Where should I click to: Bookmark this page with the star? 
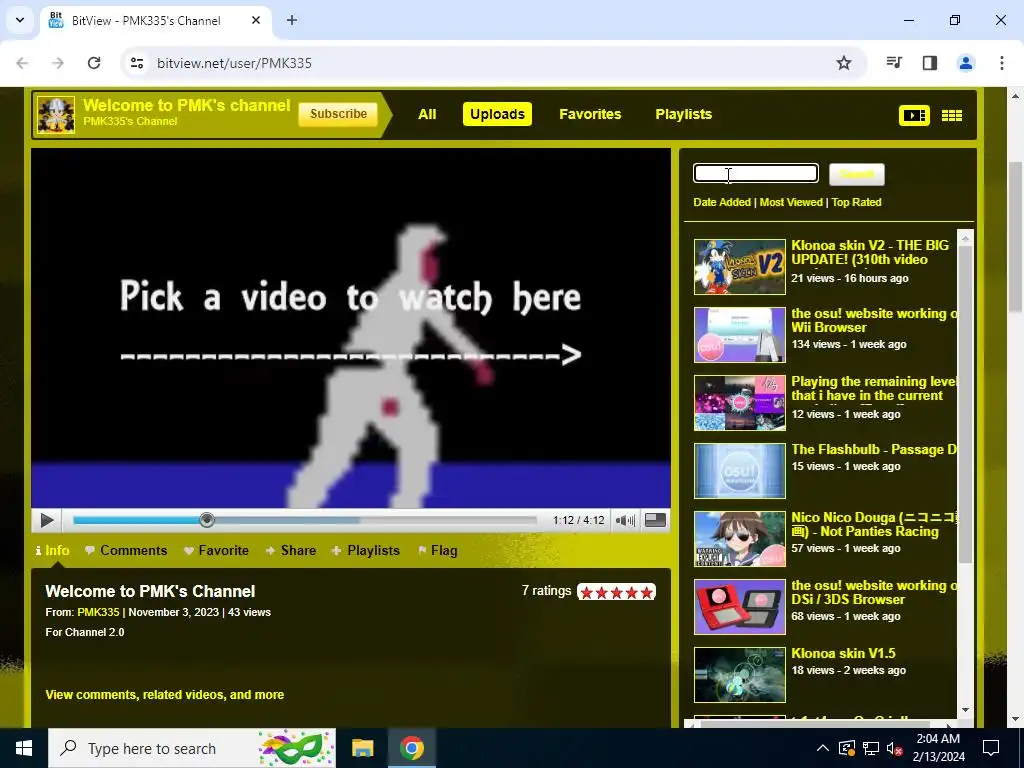[x=844, y=63]
